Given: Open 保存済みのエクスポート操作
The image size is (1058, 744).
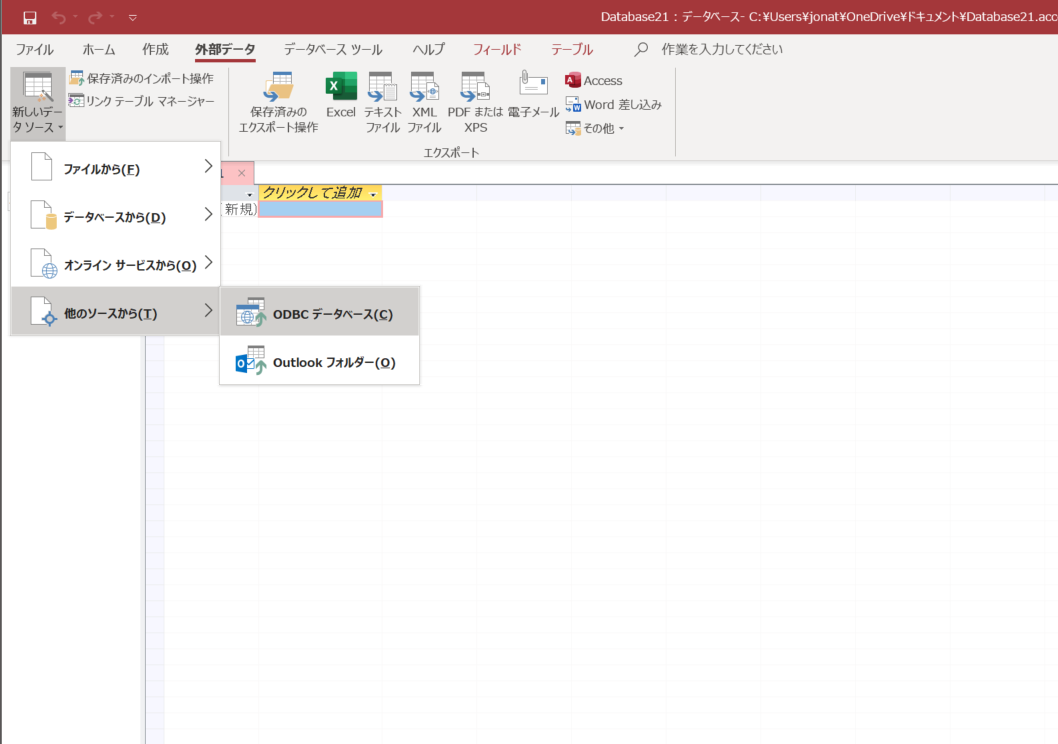Looking at the screenshot, I should 279,100.
